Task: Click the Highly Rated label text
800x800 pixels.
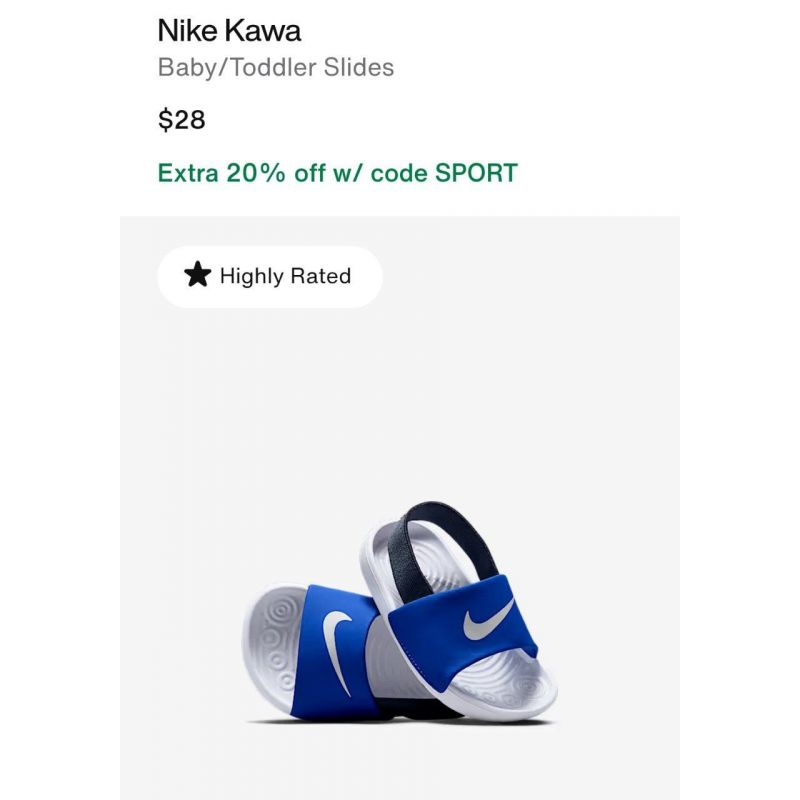Action: (x=285, y=276)
